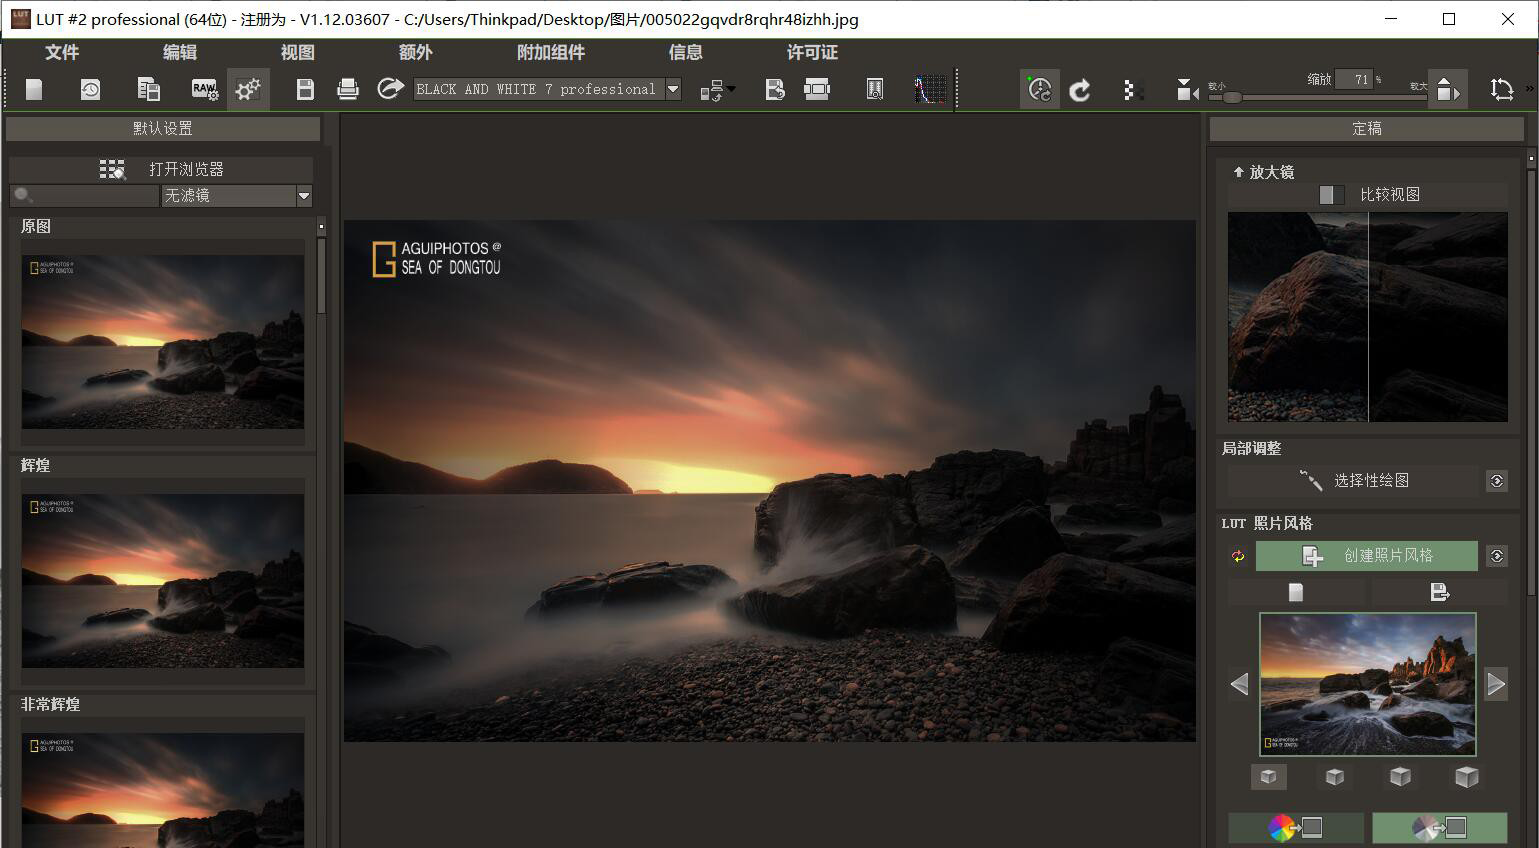
Task: Click the 创建照片风格 button
Action: [x=1367, y=556]
